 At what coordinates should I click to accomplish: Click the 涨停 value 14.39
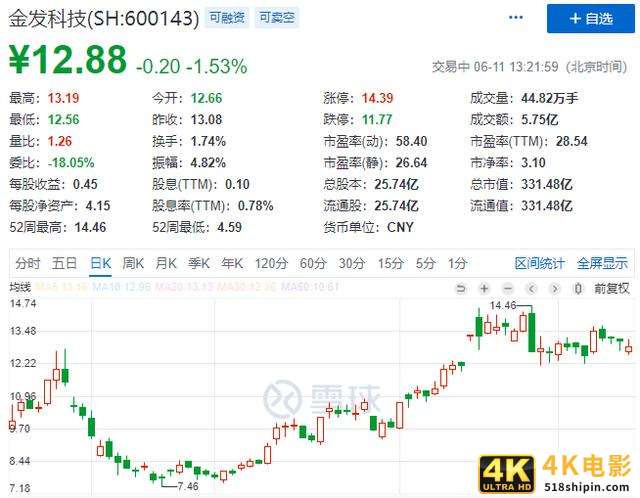pyautogui.click(x=378, y=98)
